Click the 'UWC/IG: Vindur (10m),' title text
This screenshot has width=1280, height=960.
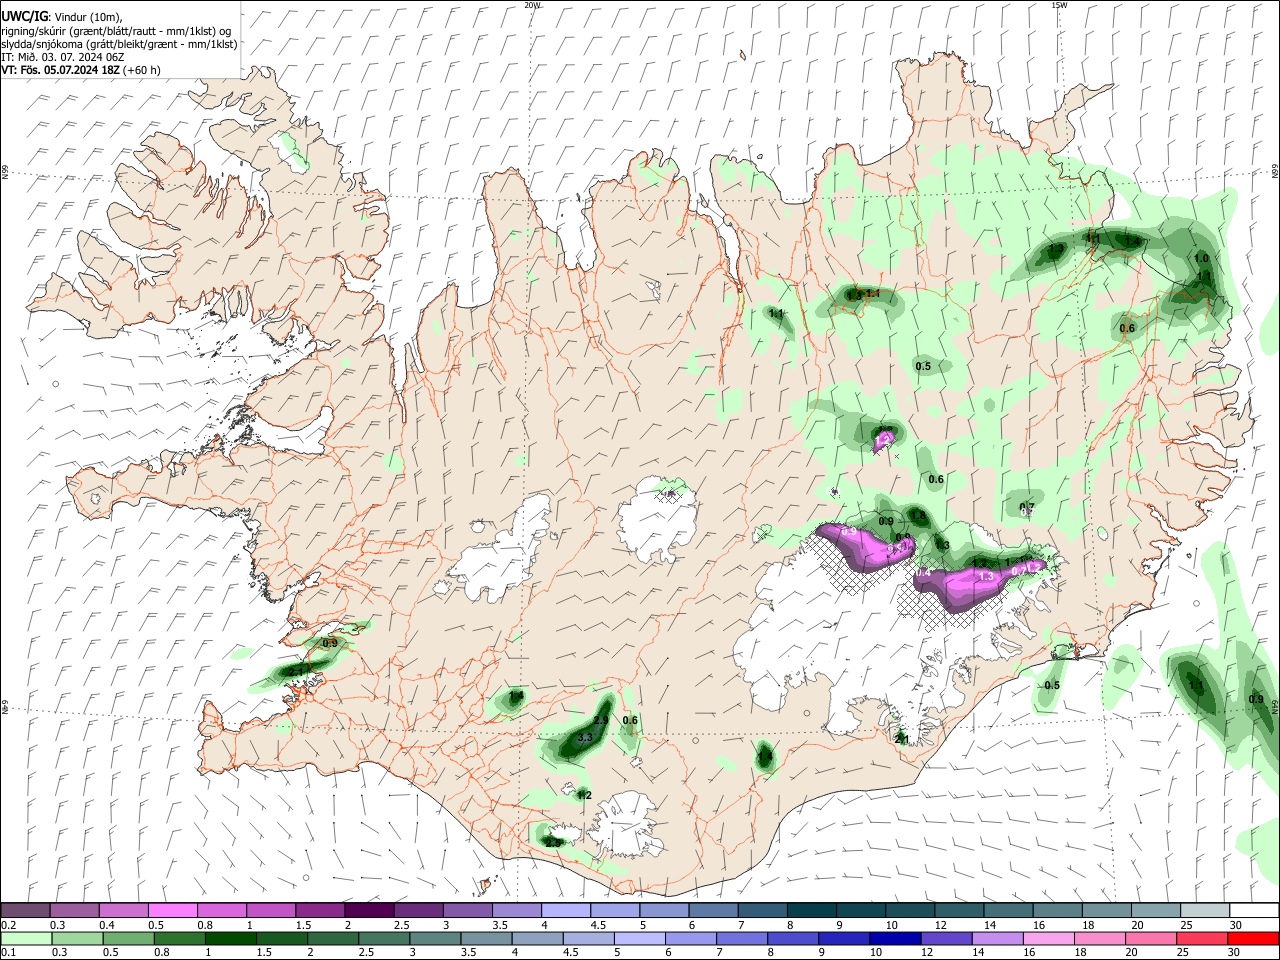click(62, 16)
